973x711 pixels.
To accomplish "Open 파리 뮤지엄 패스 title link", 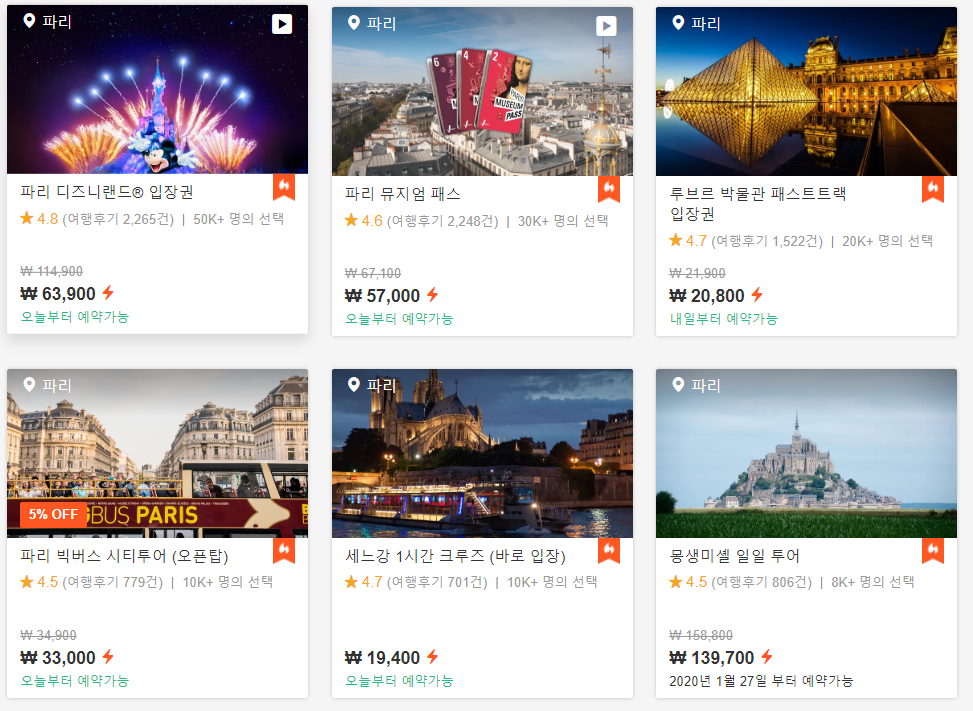I will 403,194.
